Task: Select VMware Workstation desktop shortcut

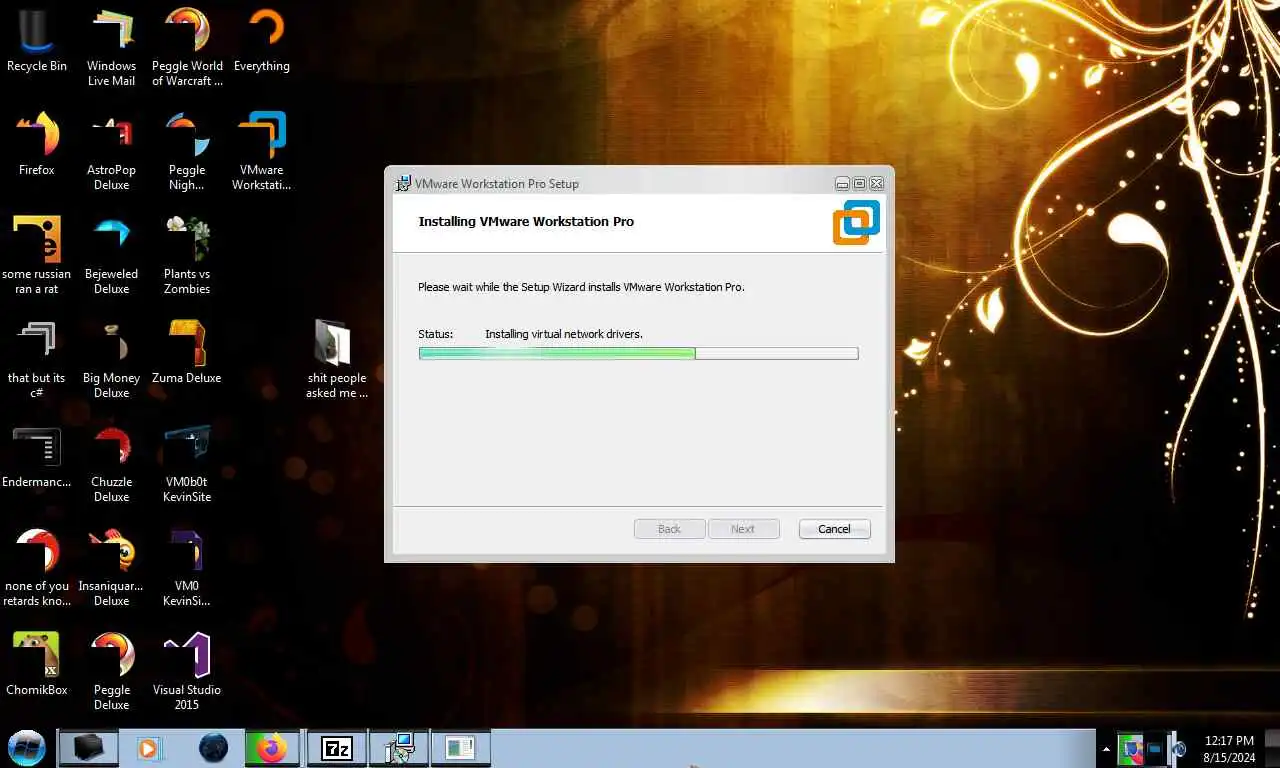Action: click(x=262, y=151)
